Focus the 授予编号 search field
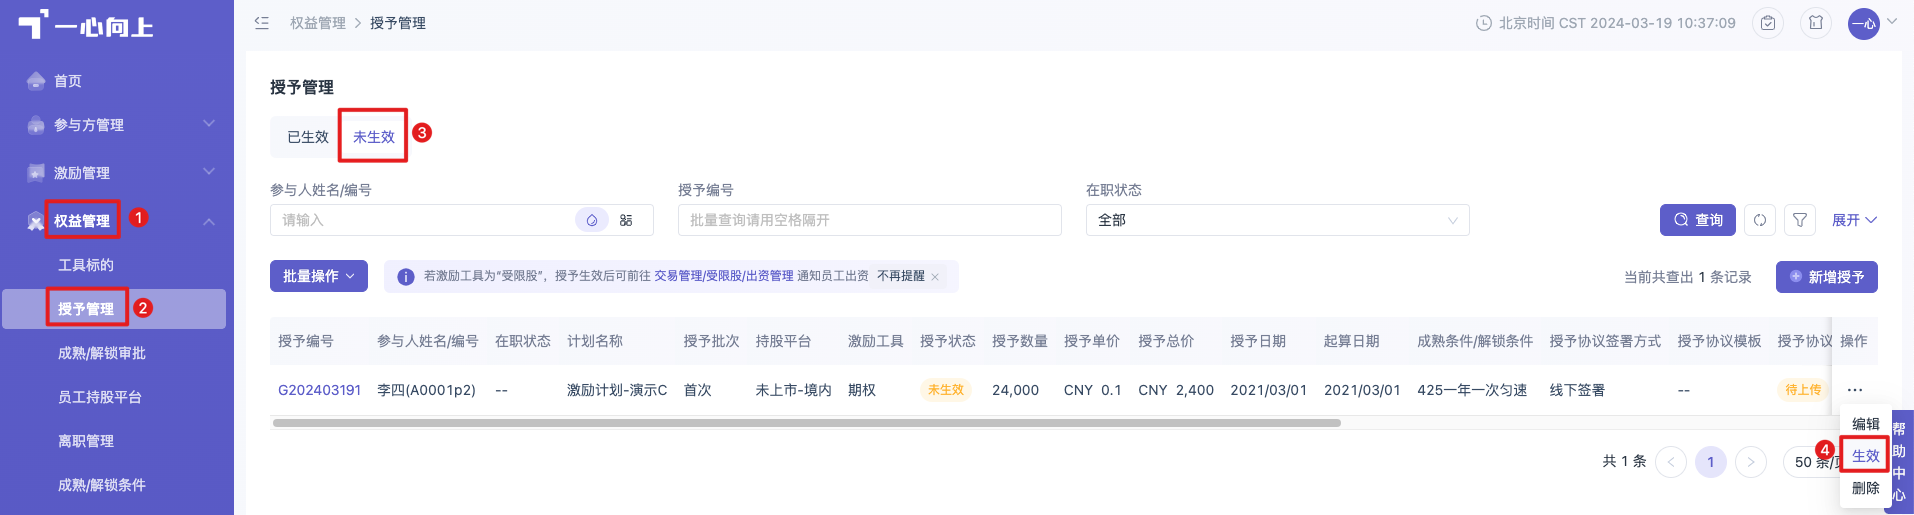The height and width of the screenshot is (515, 1914). pos(870,220)
